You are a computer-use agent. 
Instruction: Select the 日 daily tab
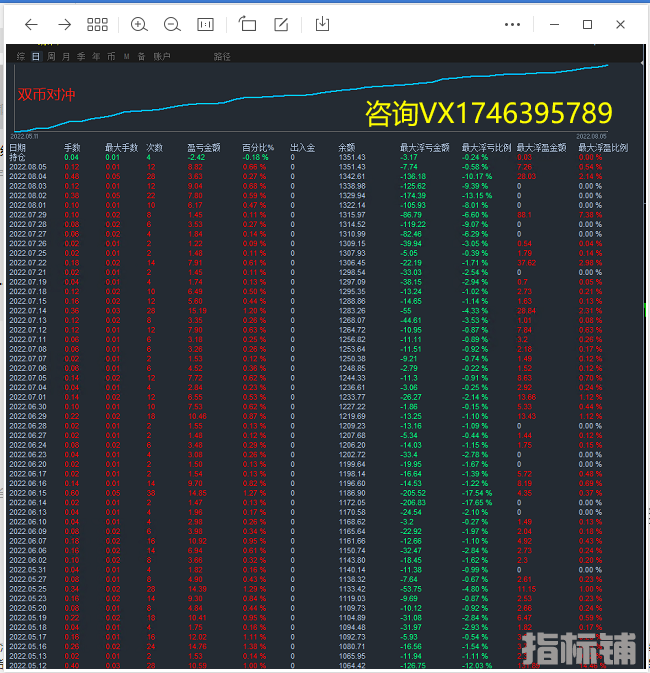(x=36, y=57)
